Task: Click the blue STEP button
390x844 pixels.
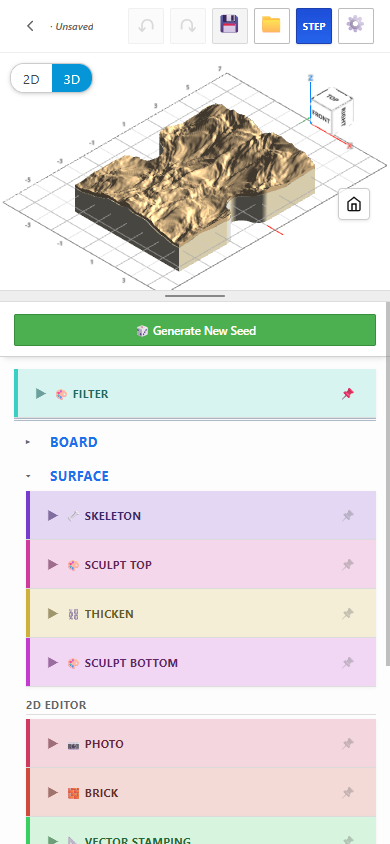Action: click(314, 26)
